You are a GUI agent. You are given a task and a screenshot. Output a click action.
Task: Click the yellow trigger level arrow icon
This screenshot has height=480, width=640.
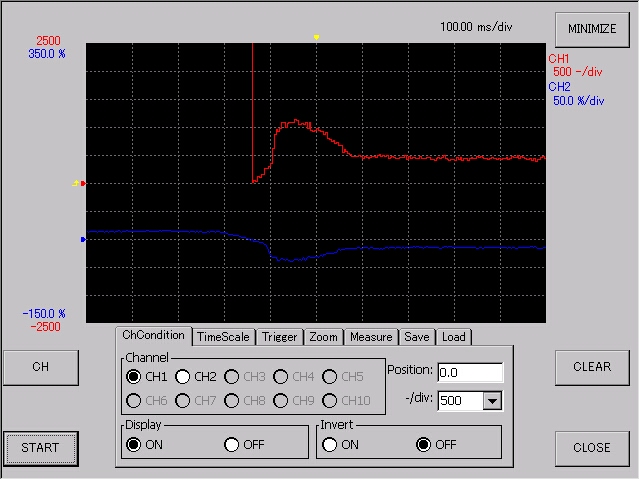click(x=76, y=183)
